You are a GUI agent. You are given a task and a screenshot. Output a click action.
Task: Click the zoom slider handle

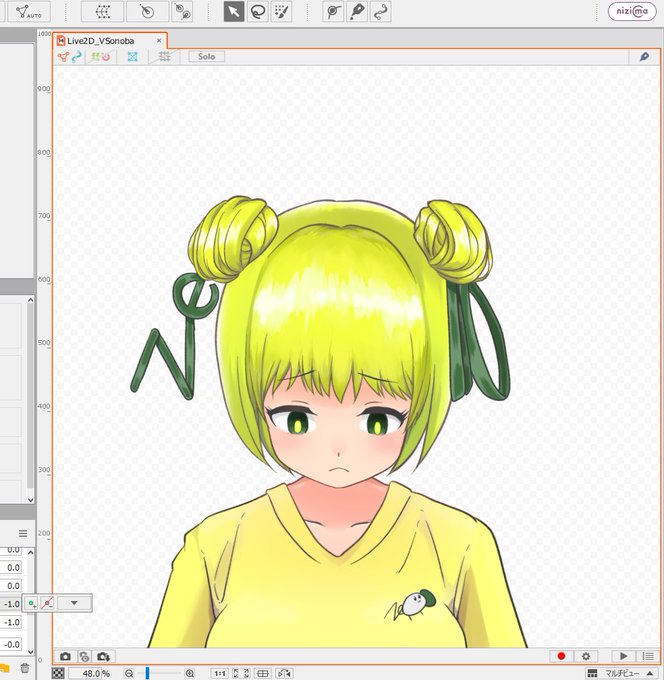pyautogui.click(x=147, y=673)
